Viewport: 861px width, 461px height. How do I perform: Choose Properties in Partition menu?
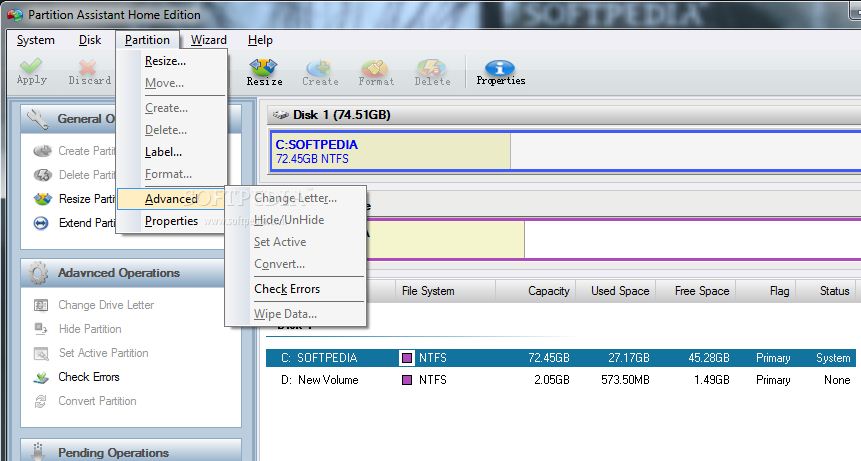(172, 221)
